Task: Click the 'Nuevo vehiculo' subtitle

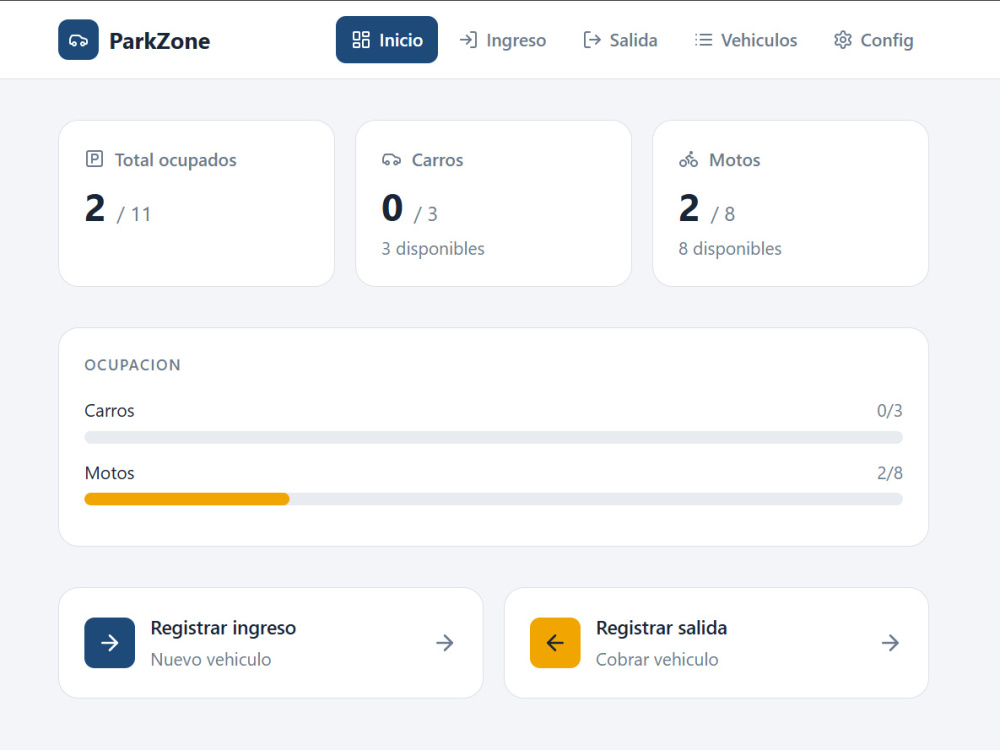Action: [x=211, y=659]
